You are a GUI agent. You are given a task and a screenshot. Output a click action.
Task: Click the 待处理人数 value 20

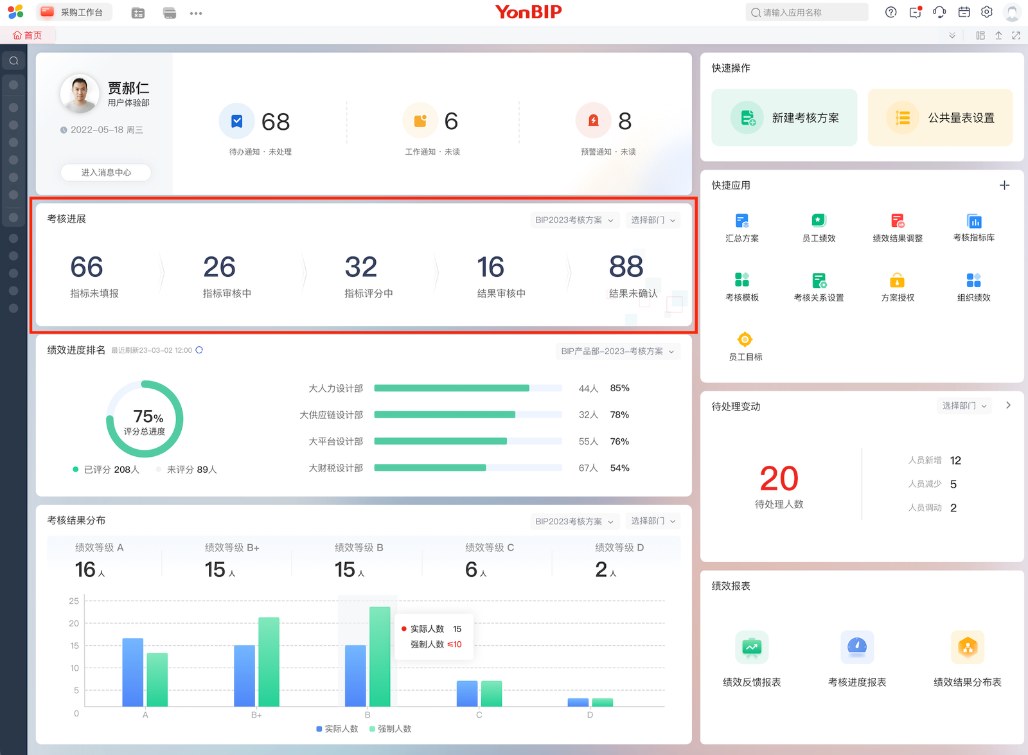[x=779, y=478]
